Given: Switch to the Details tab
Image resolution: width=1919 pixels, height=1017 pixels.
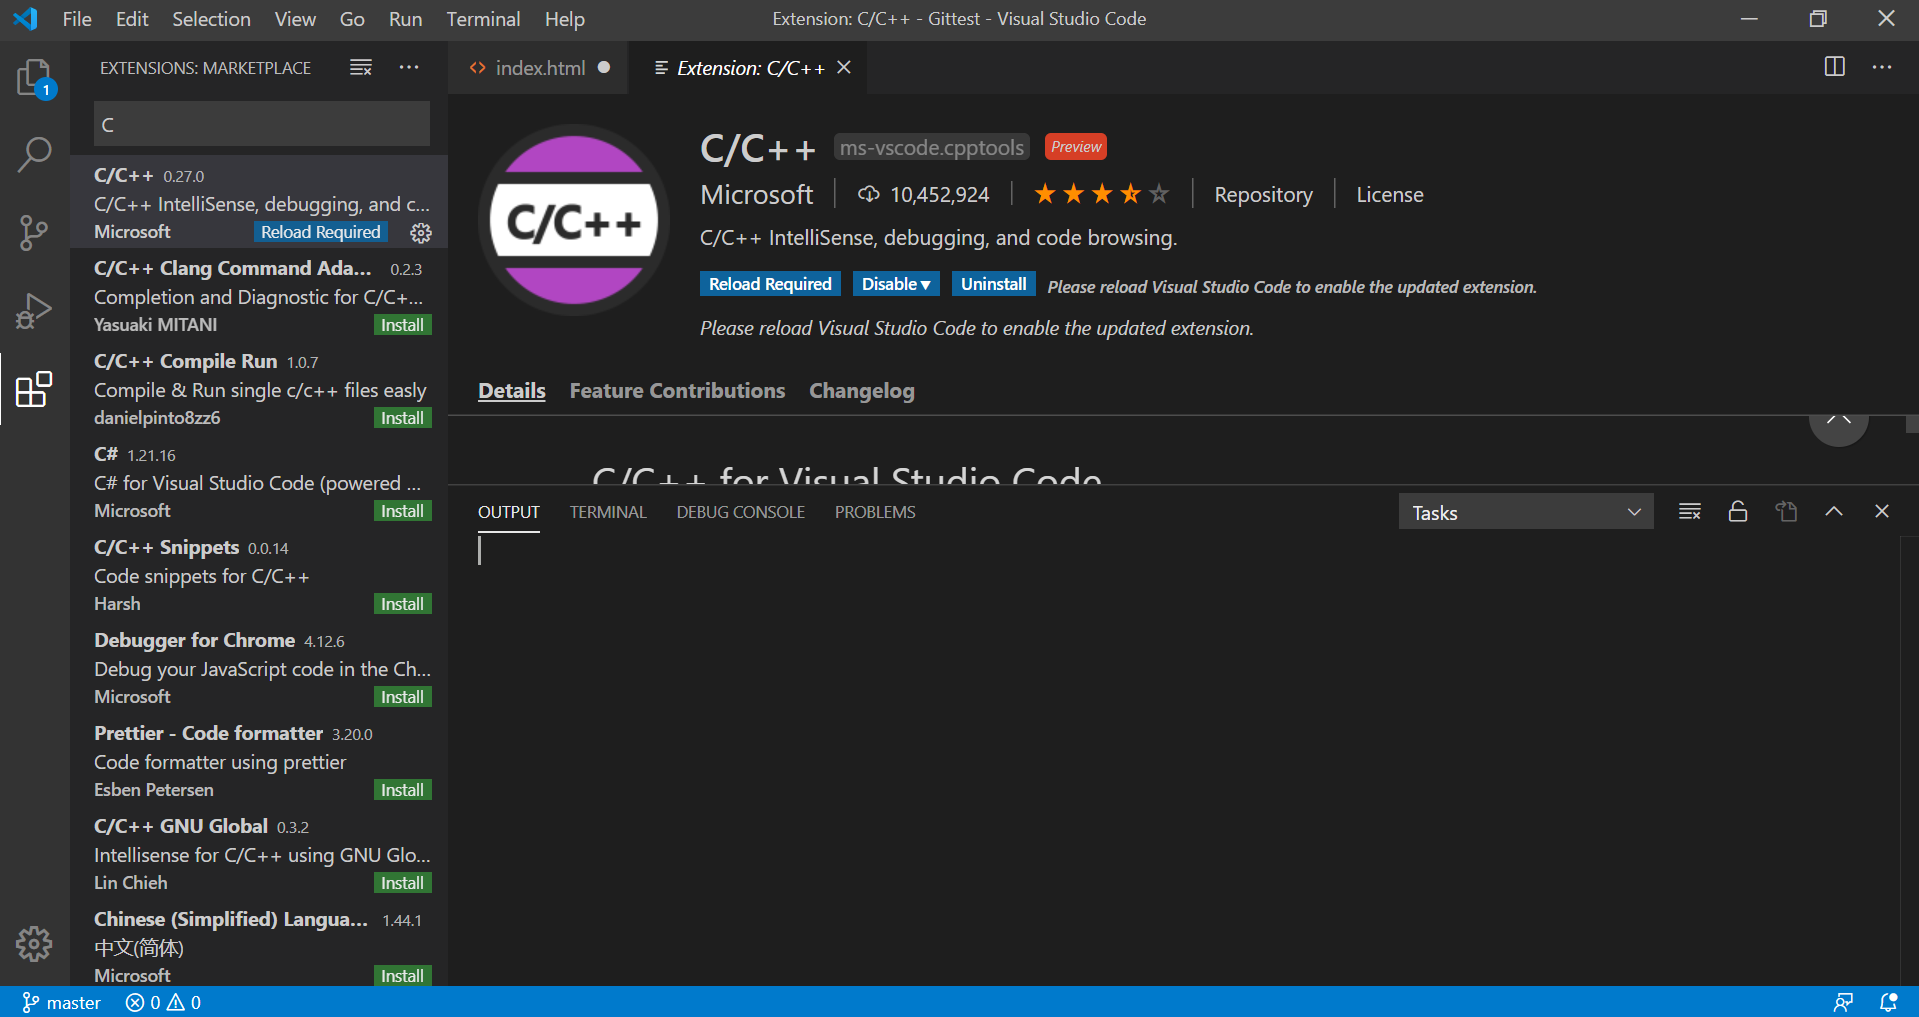Looking at the screenshot, I should (512, 391).
